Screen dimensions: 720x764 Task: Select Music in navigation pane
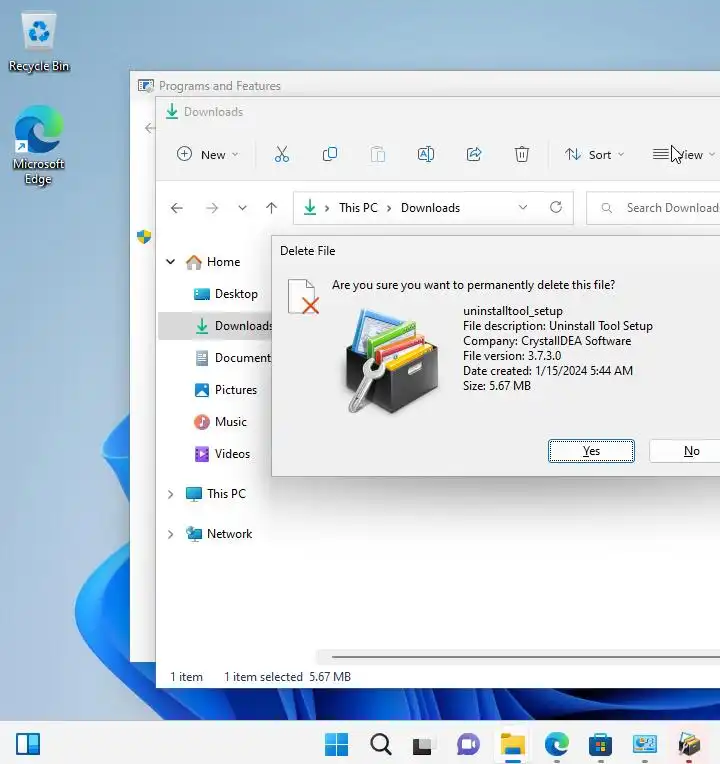click(220, 421)
